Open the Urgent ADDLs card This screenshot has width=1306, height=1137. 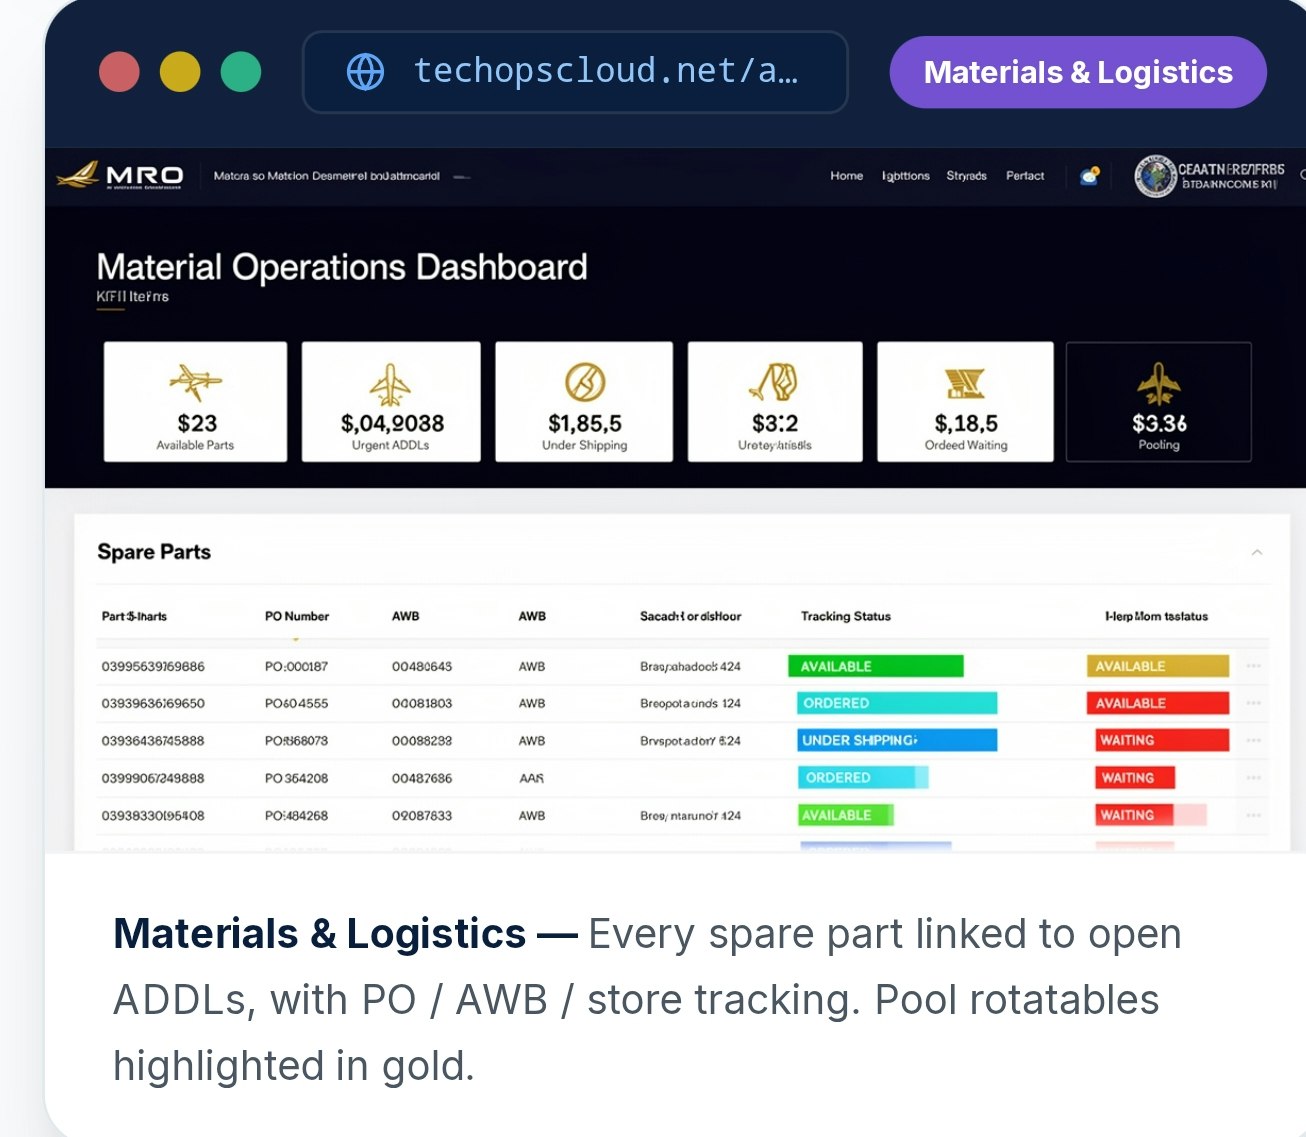(x=391, y=402)
